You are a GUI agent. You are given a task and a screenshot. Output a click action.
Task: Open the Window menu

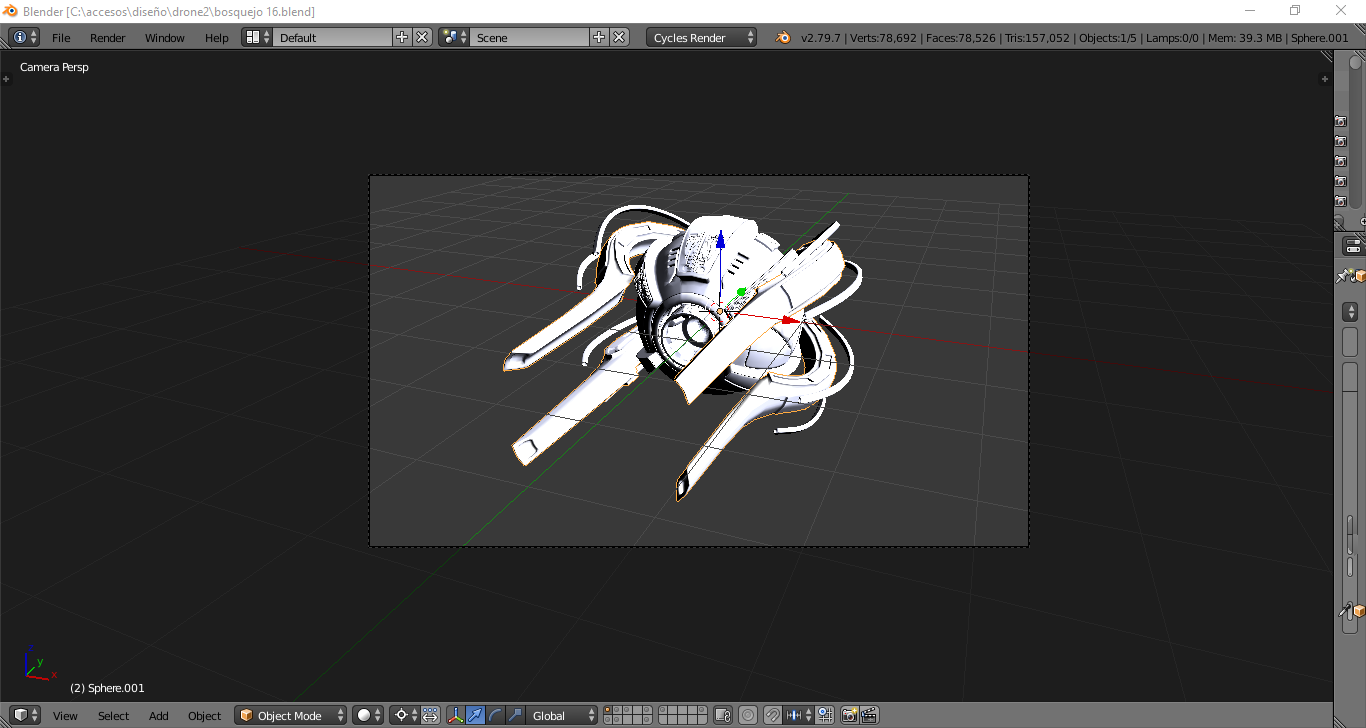pos(165,38)
